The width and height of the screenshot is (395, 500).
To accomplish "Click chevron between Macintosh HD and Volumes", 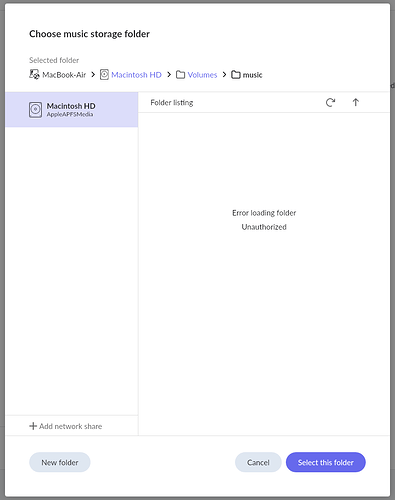I will pos(169,74).
